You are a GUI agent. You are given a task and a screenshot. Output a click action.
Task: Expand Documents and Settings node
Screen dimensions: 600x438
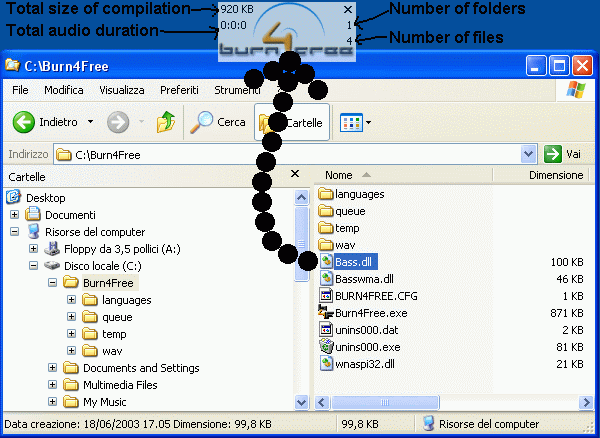52,368
